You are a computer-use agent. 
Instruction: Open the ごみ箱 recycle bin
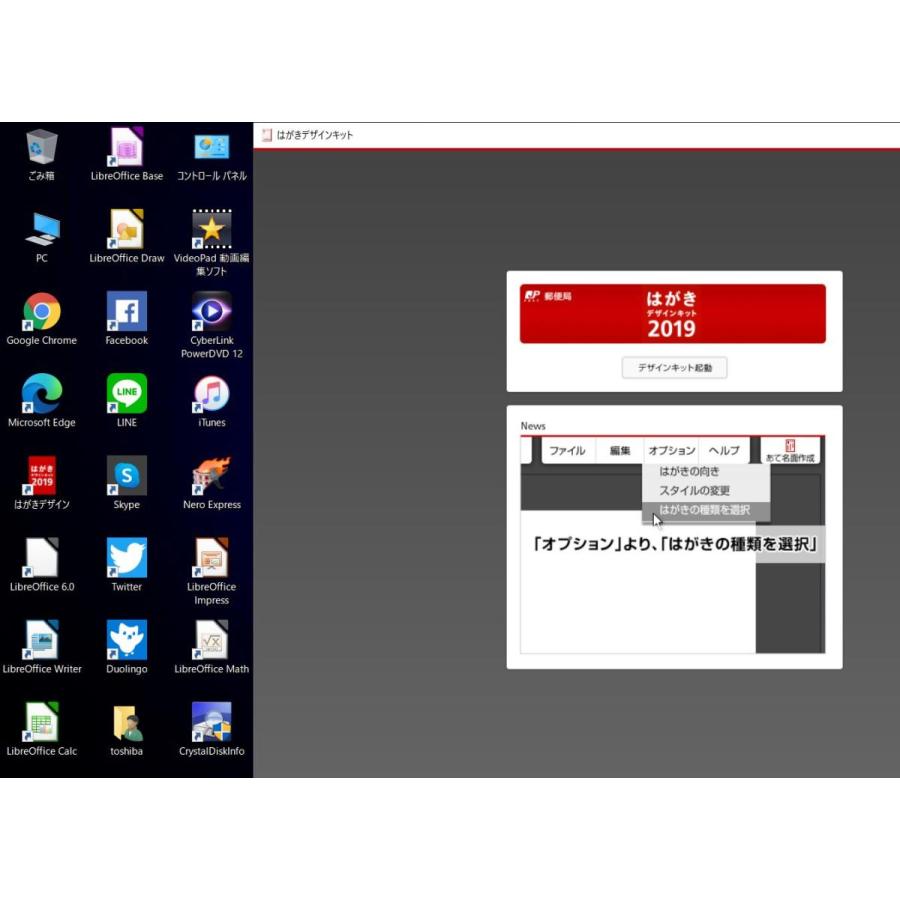point(41,145)
